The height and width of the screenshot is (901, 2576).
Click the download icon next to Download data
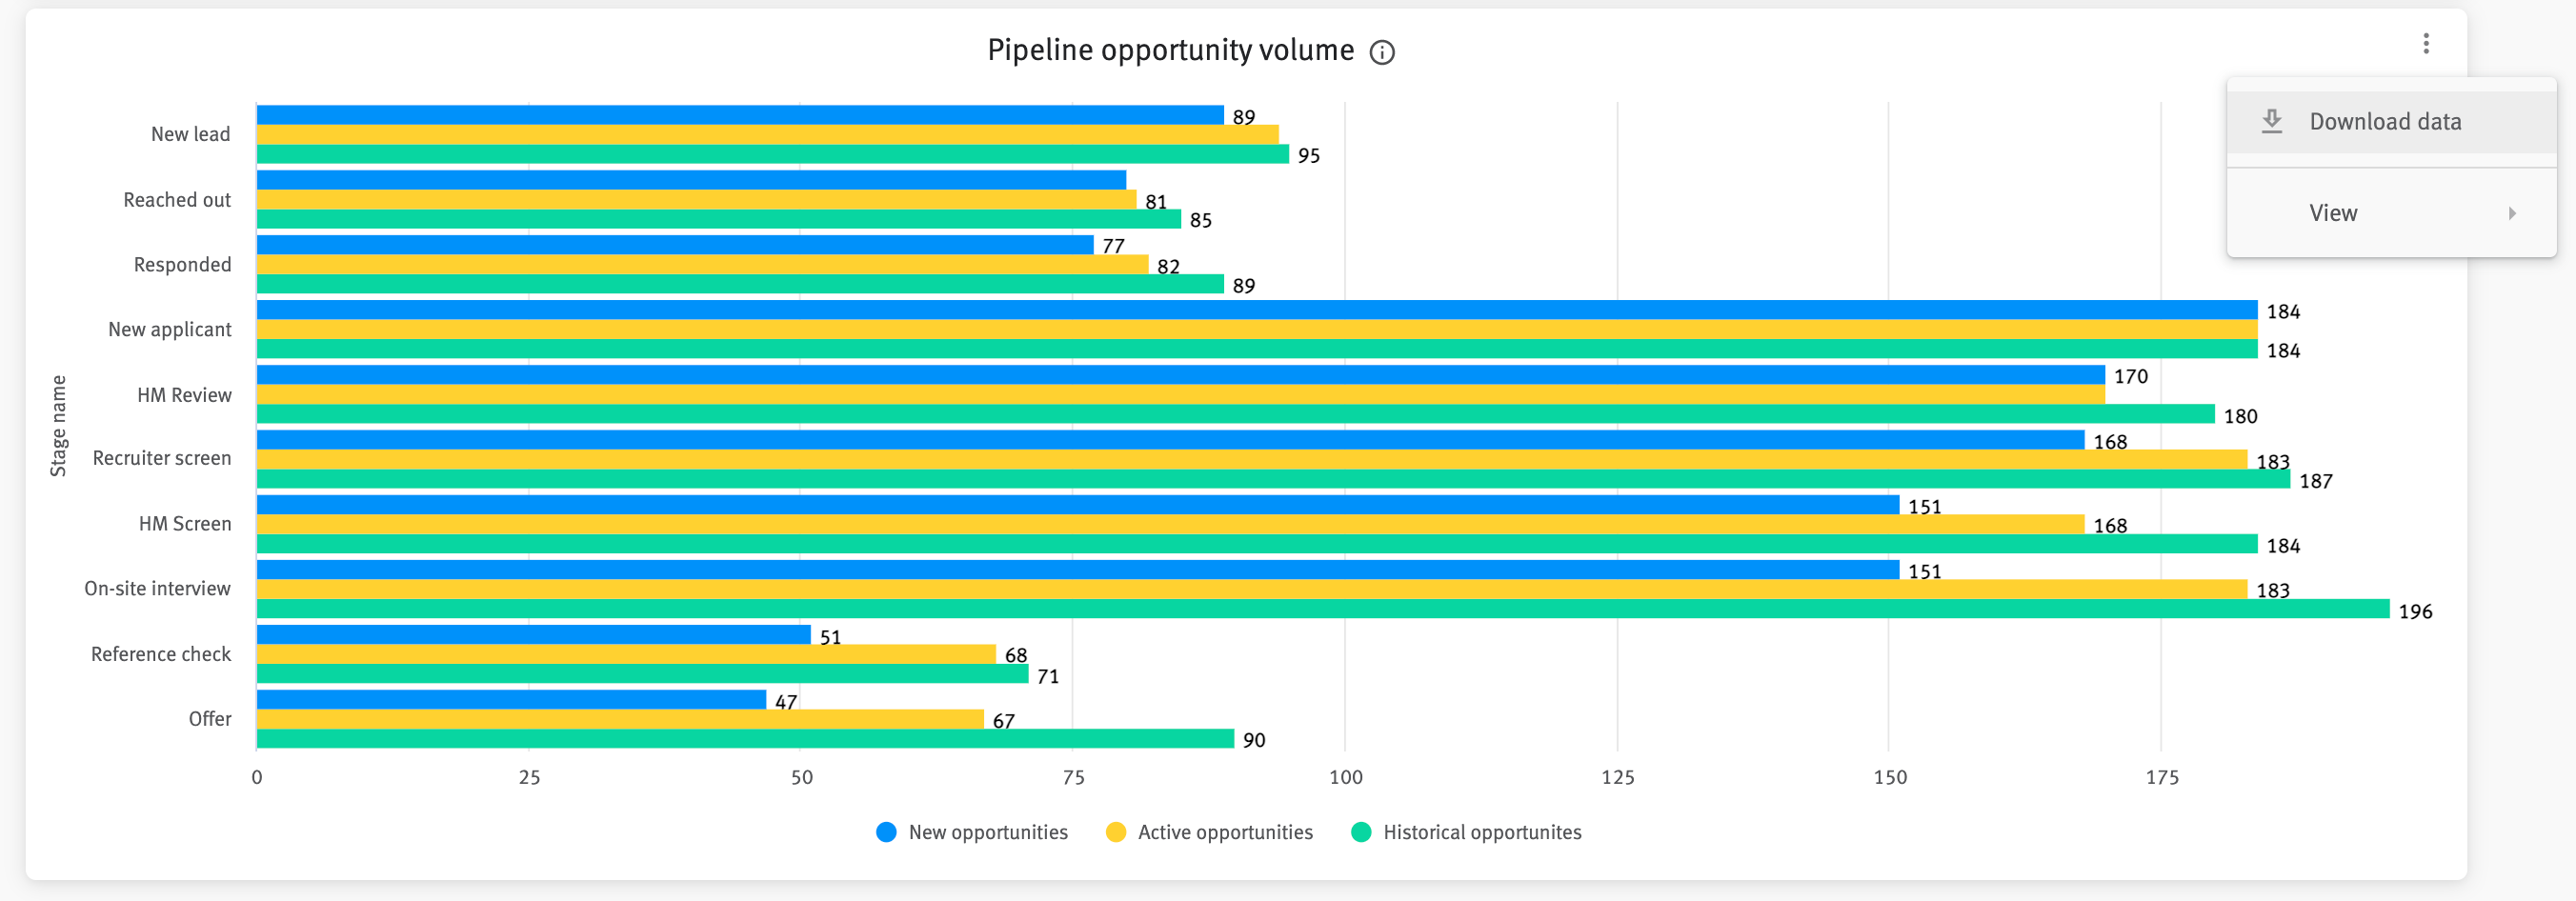tap(2272, 120)
